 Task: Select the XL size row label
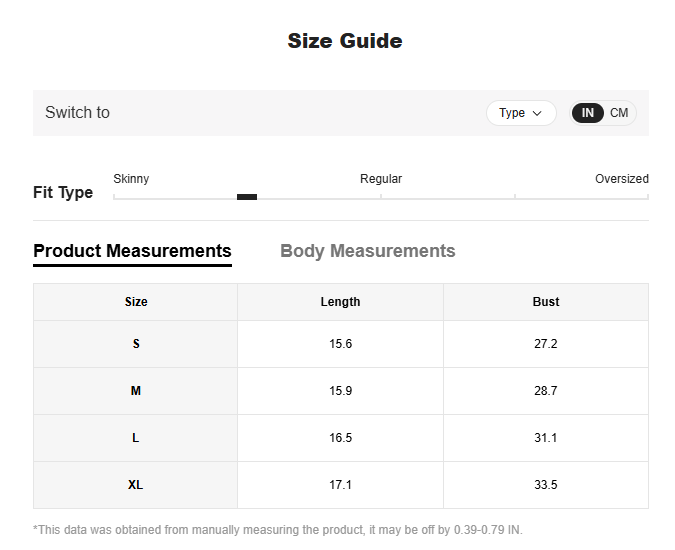pyautogui.click(x=136, y=485)
